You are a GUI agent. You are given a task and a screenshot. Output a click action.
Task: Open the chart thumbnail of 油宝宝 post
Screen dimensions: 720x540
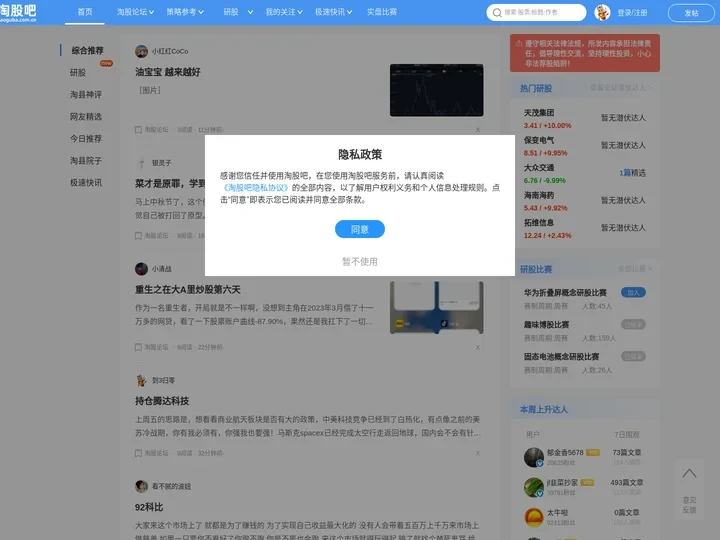point(436,90)
